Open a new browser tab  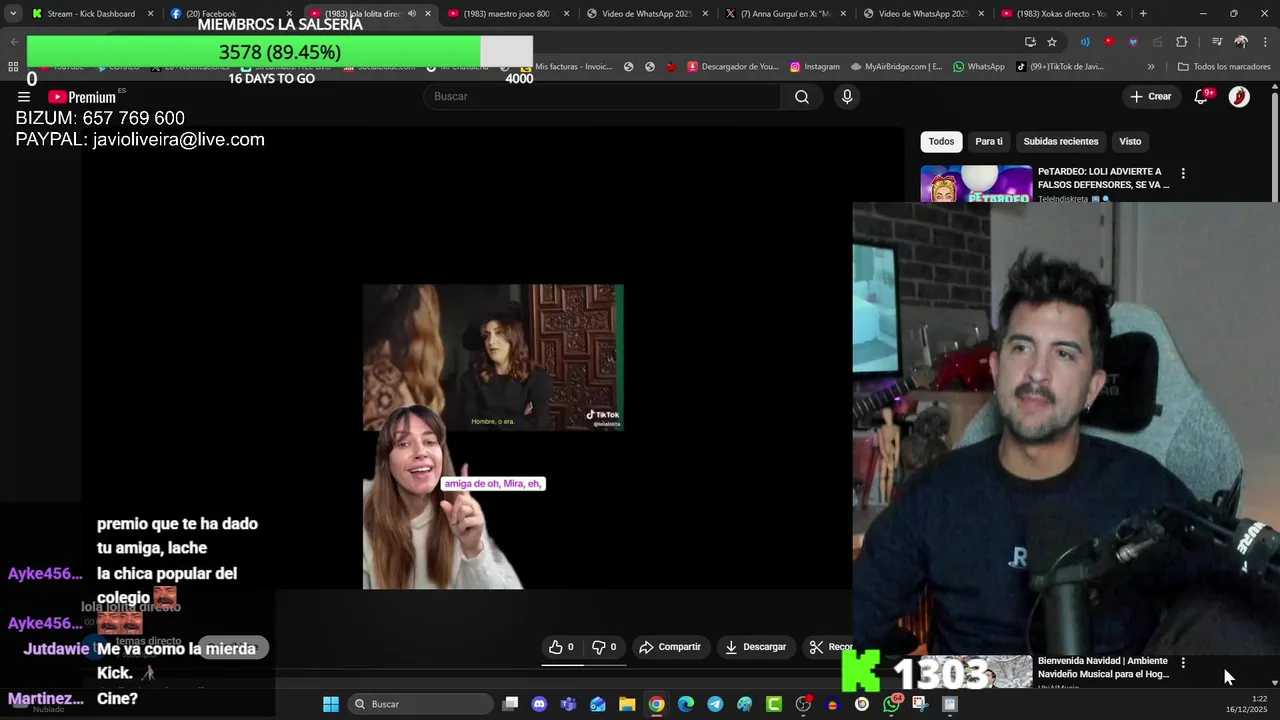click(x=1143, y=14)
